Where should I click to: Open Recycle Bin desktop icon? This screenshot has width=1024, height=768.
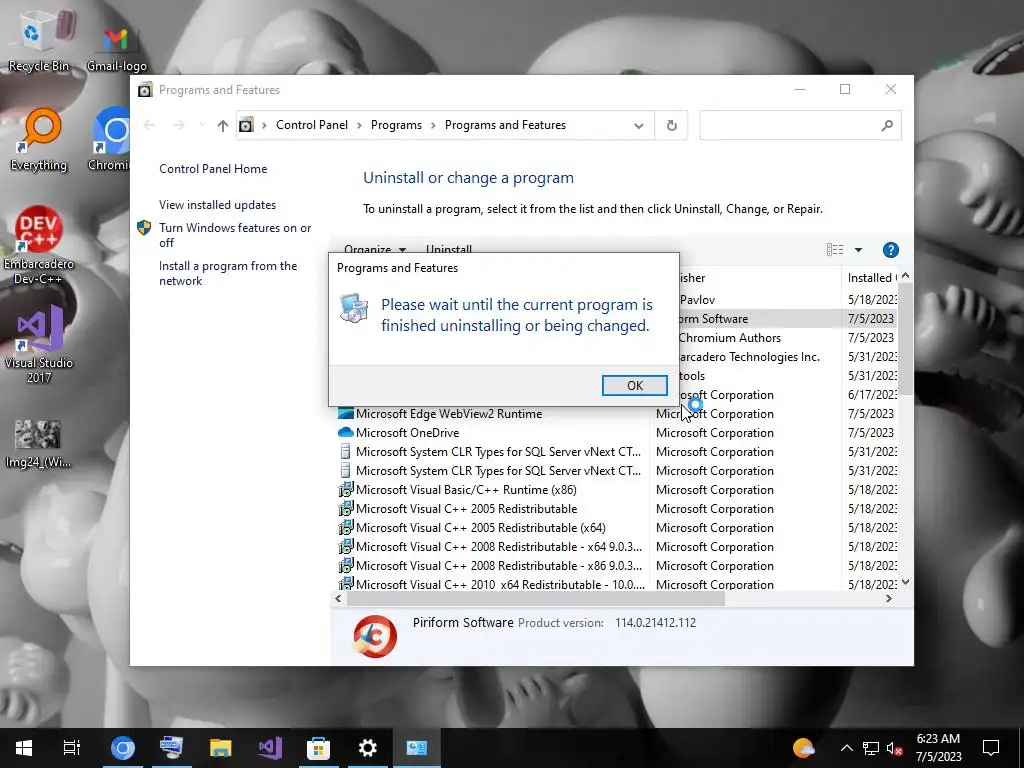39,42
